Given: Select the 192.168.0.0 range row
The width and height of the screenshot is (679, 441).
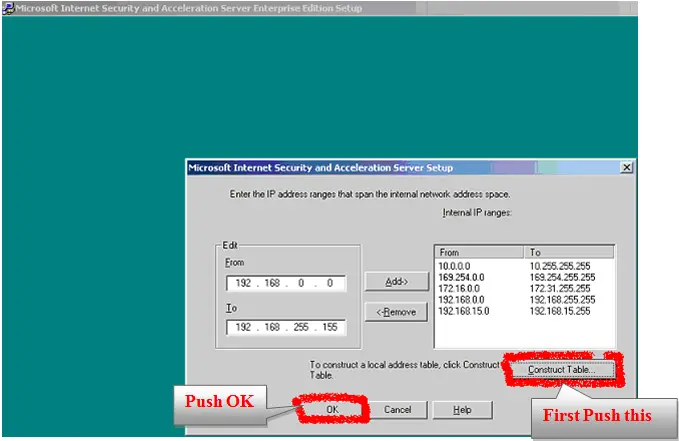Looking at the screenshot, I should click(x=524, y=300).
